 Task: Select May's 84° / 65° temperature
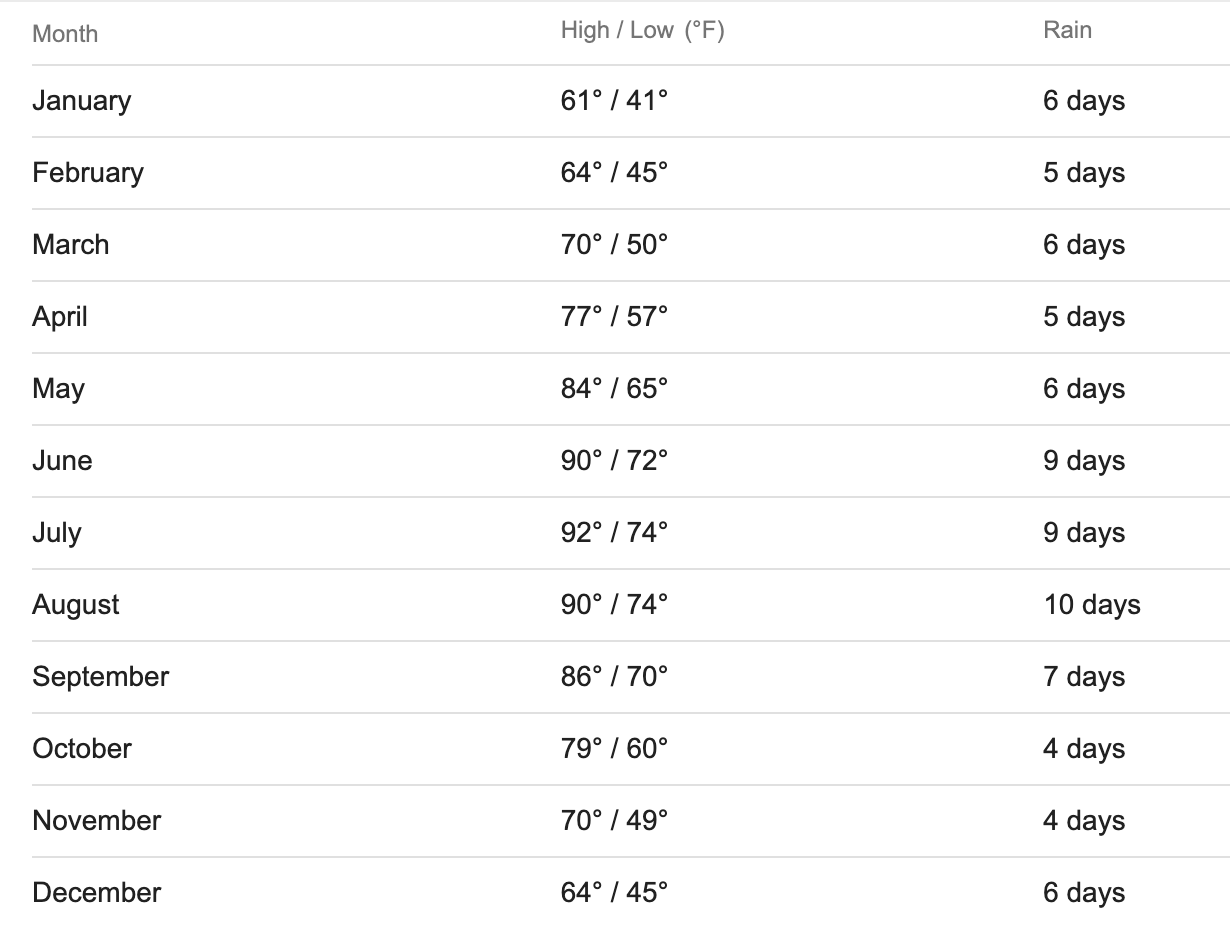pyautogui.click(x=614, y=389)
